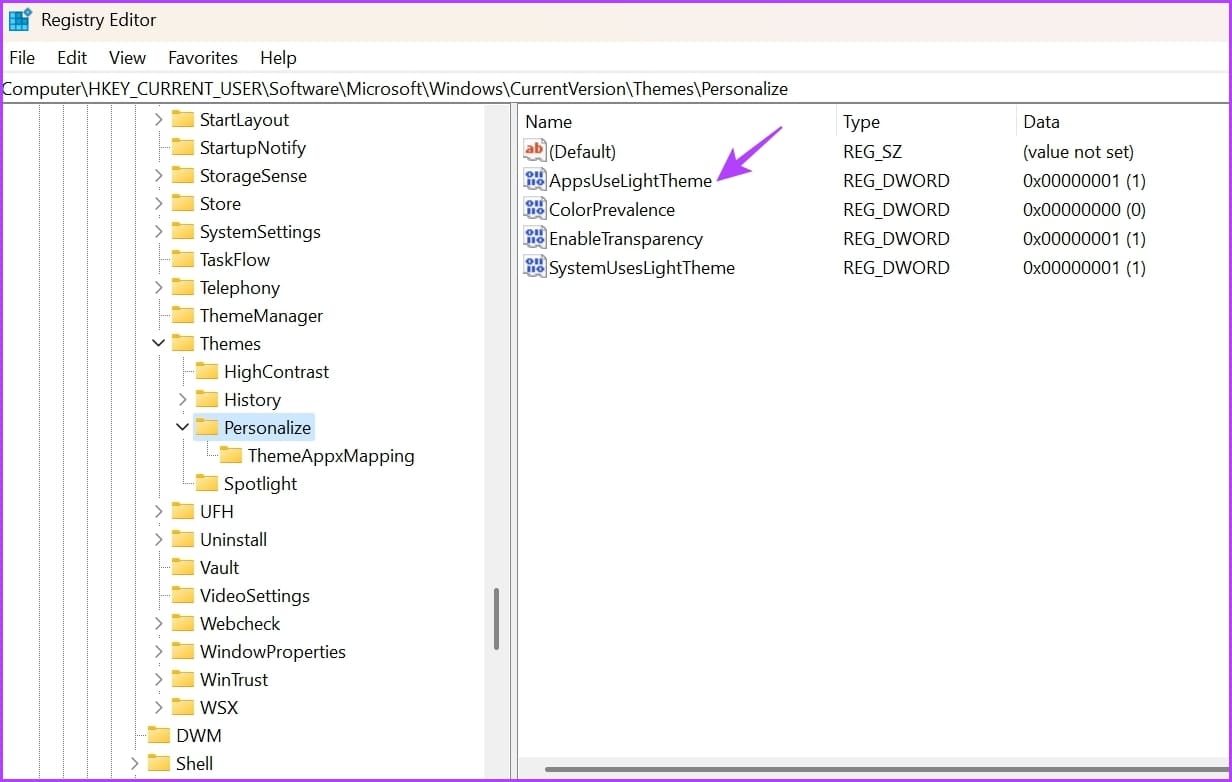Viewport: 1232px width, 782px height.
Task: Collapse the Themes key
Action: pyautogui.click(x=158, y=343)
